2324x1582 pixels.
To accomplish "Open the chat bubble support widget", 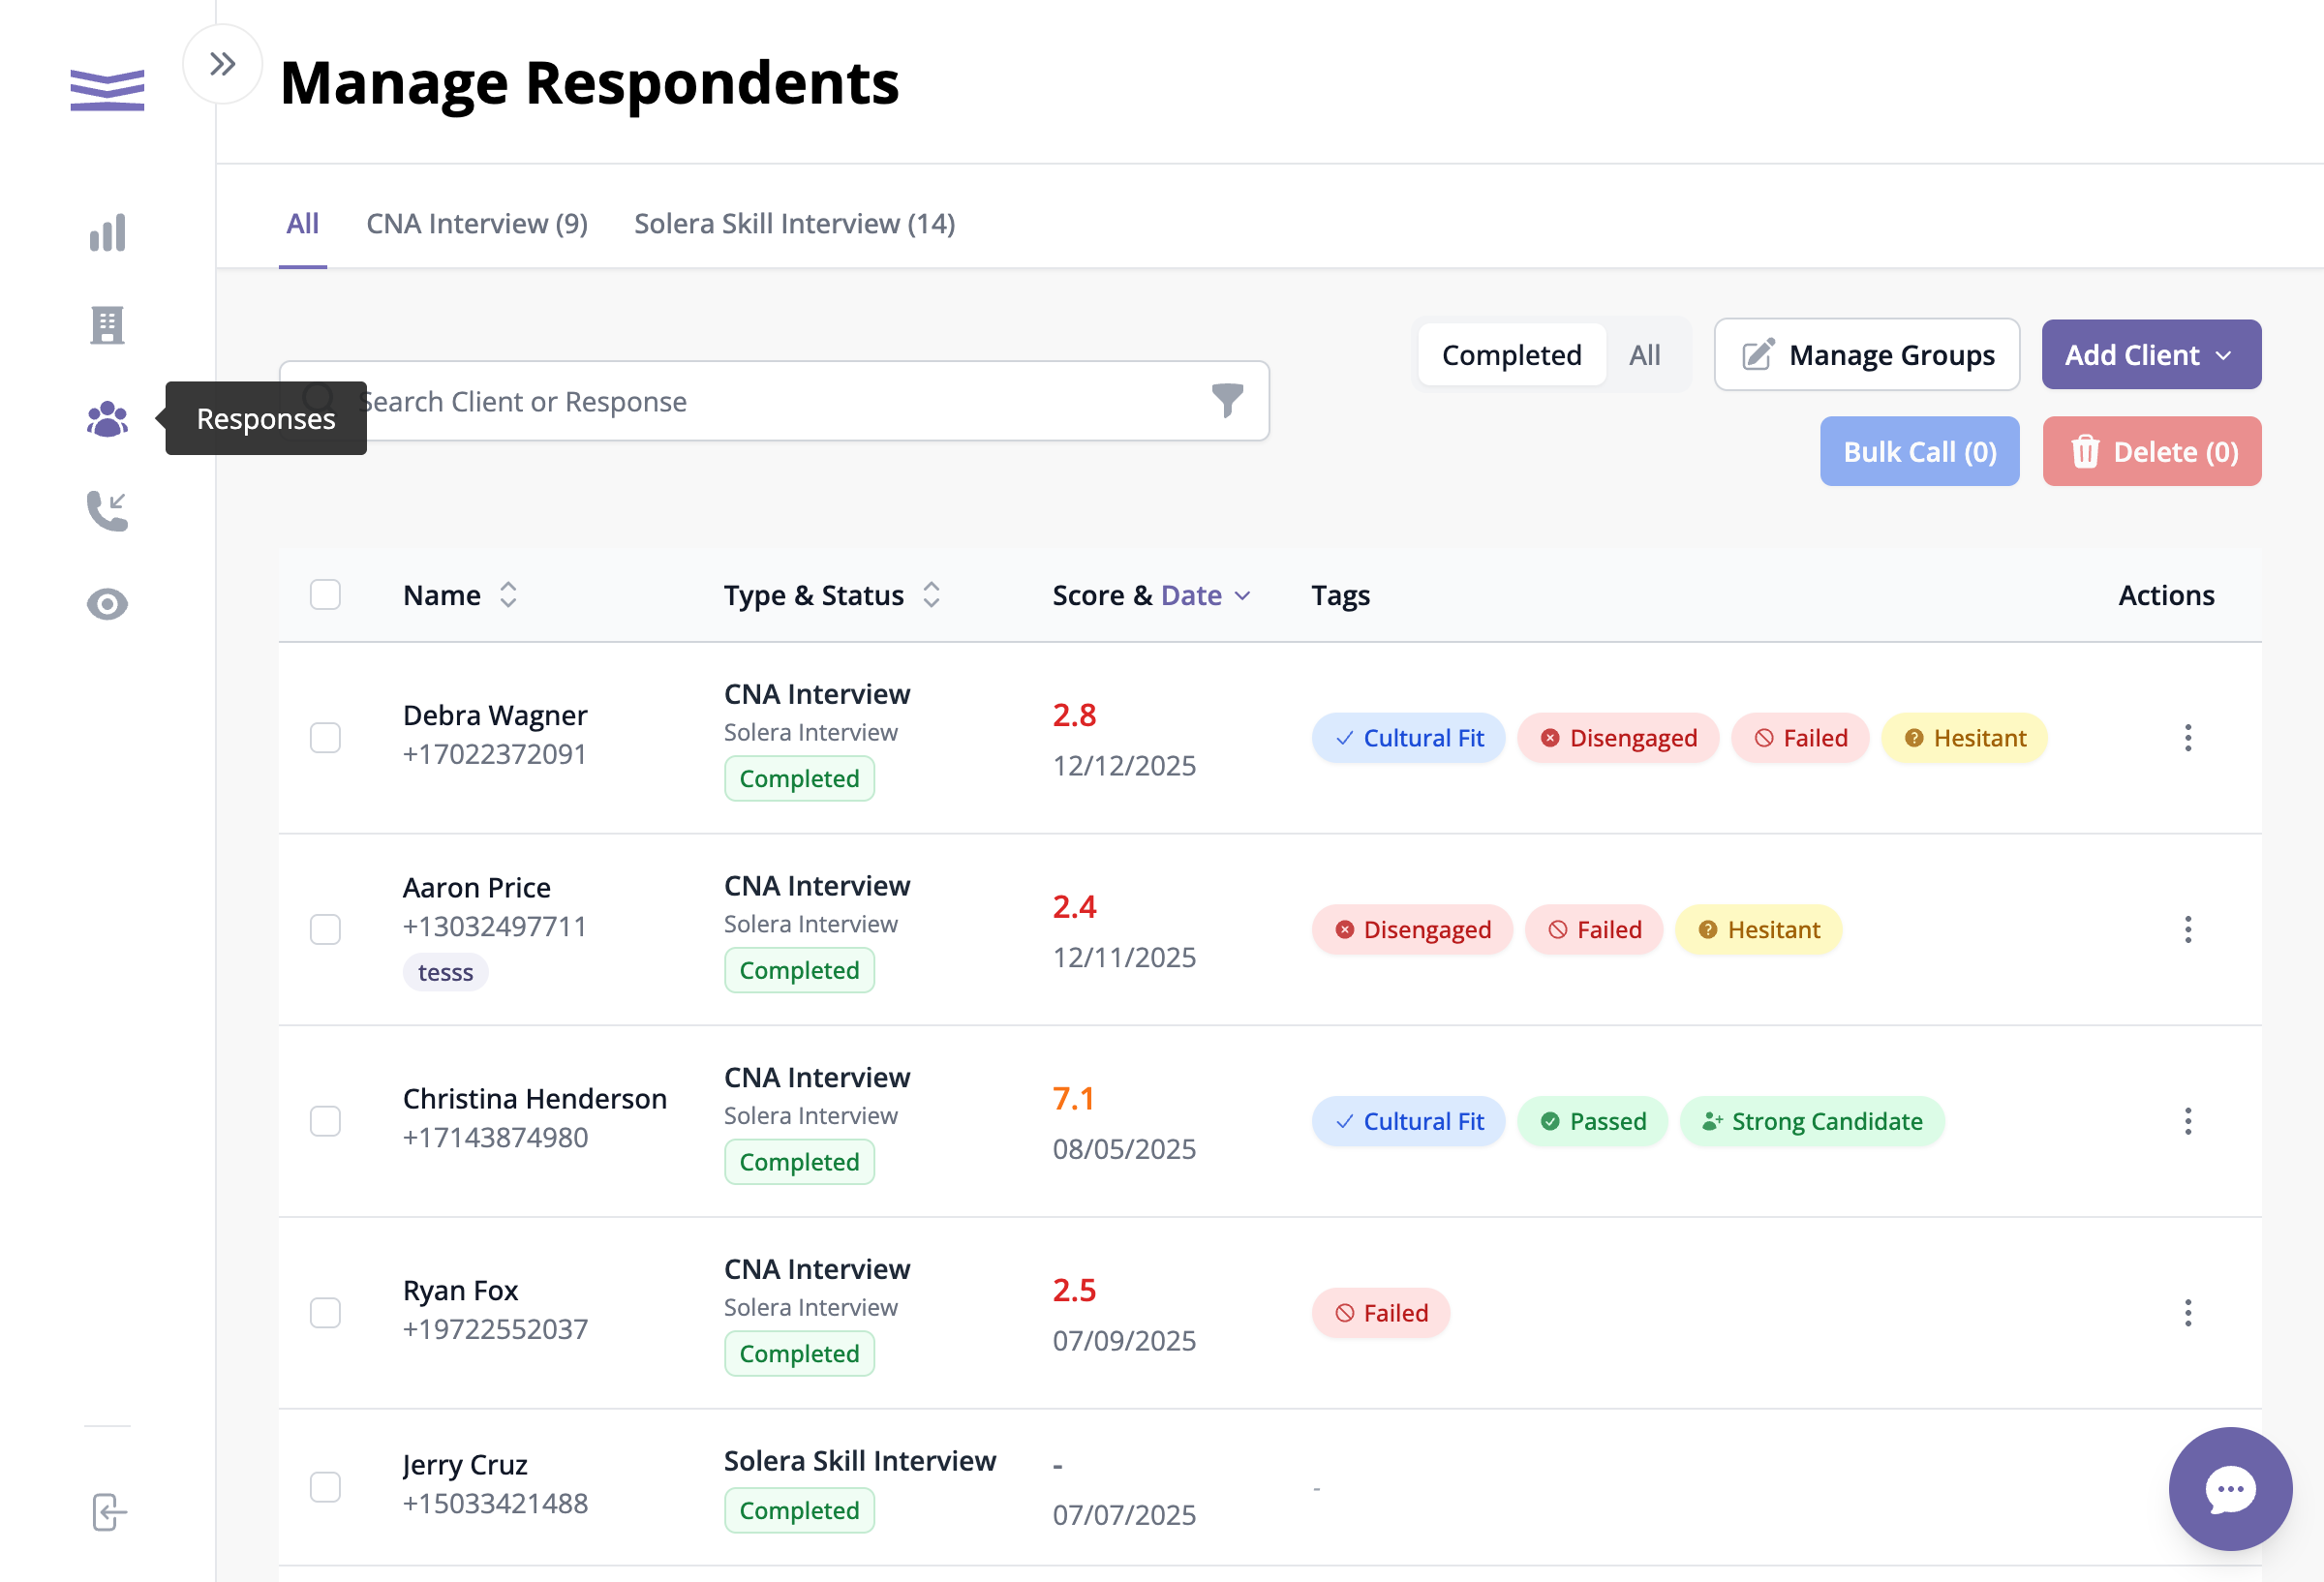I will [x=2229, y=1488].
